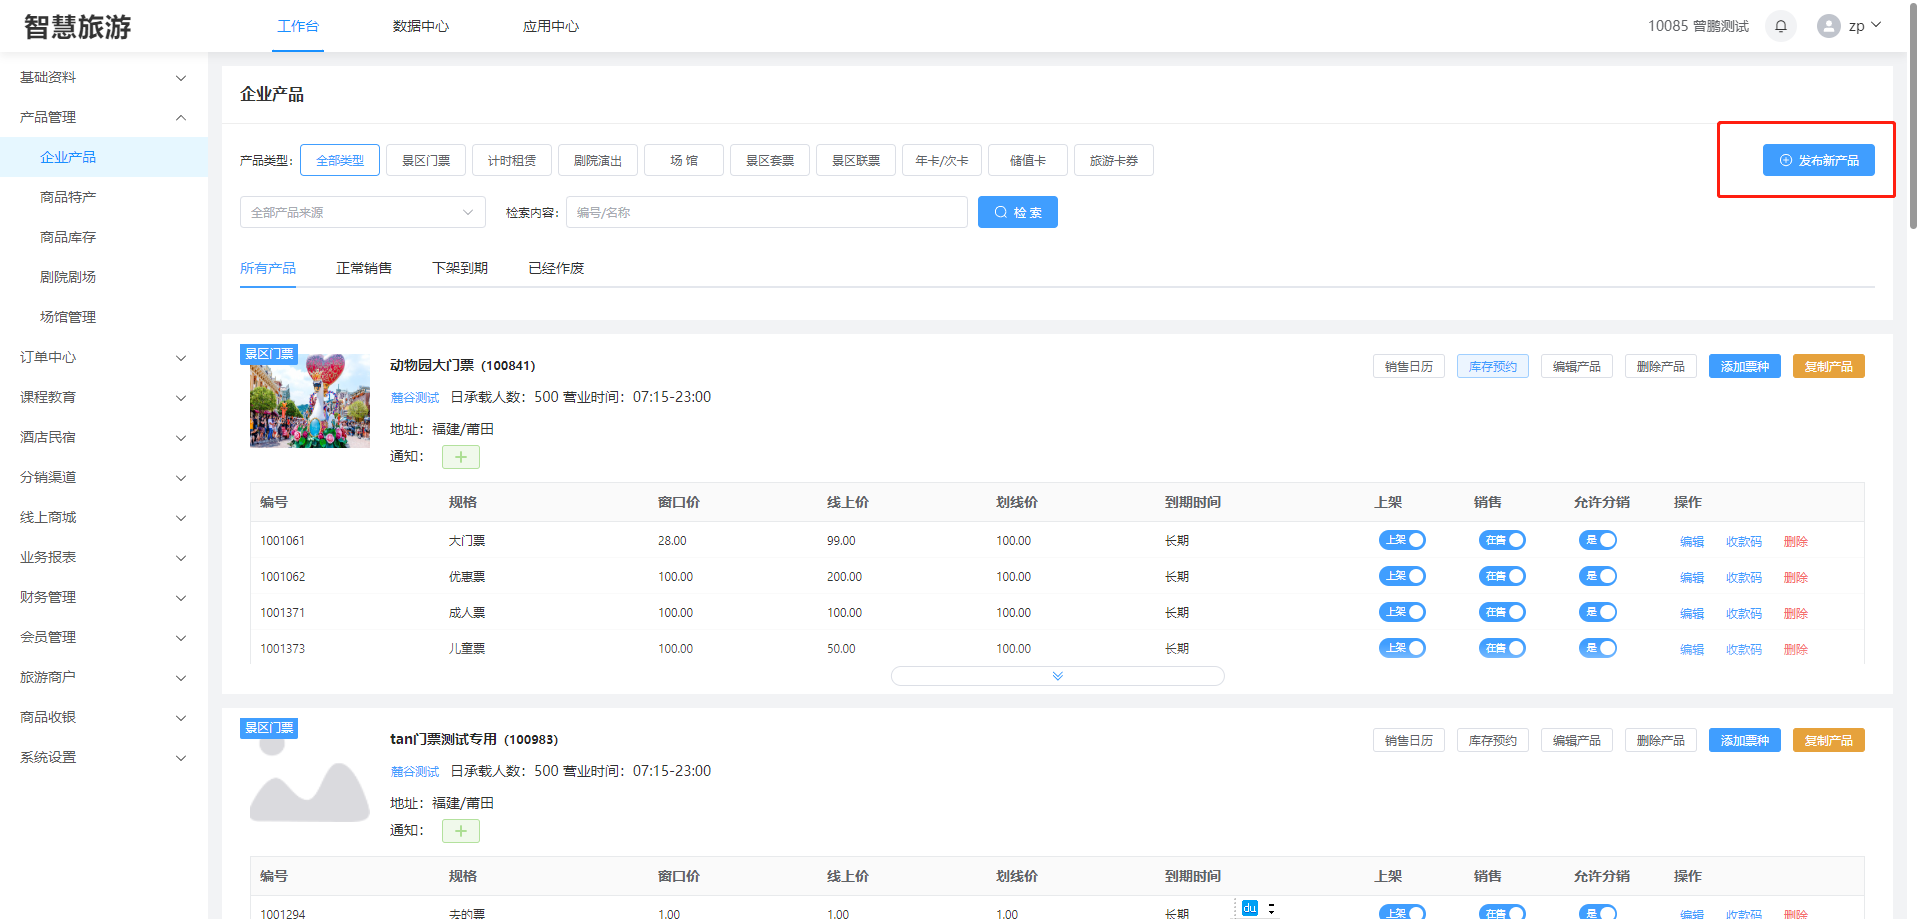Click the double-chevron expand rows icon

[x=1057, y=676]
